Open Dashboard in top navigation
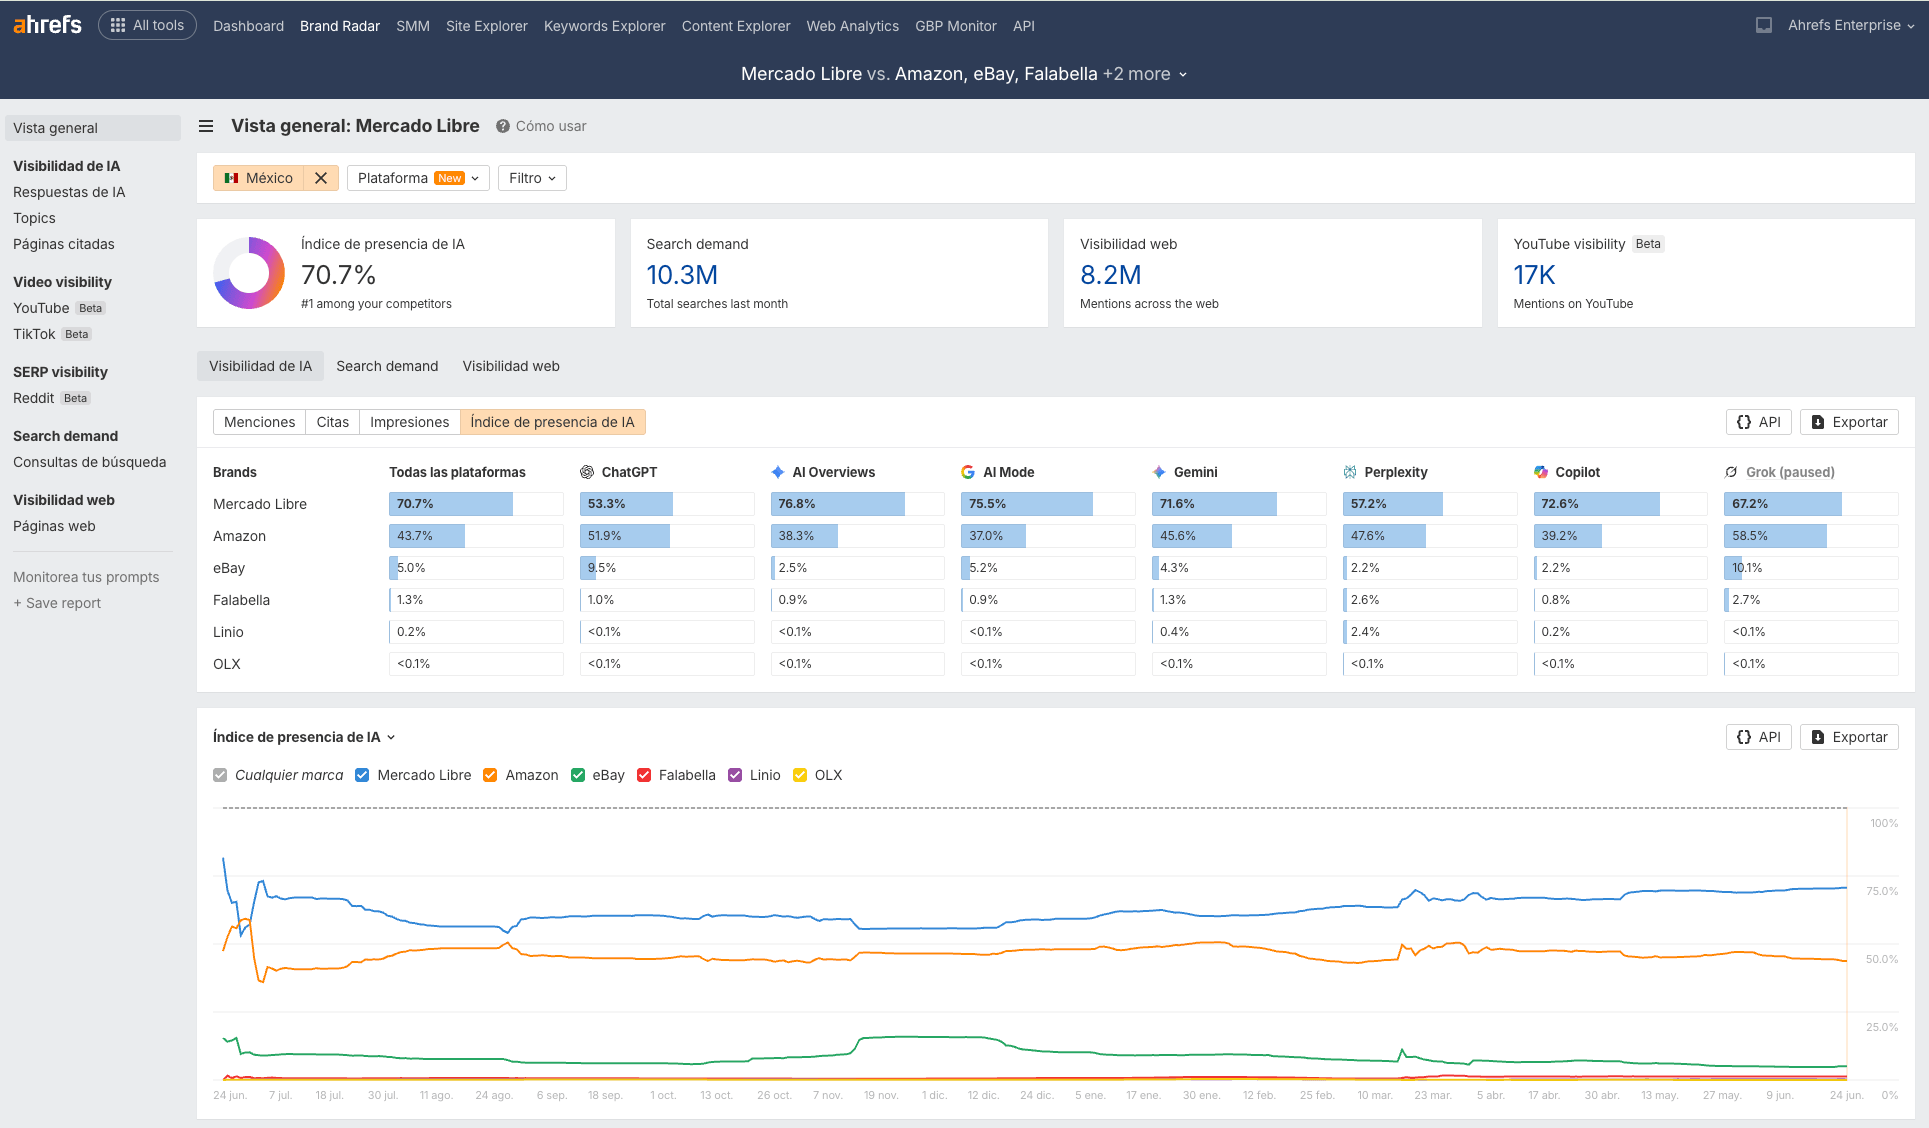The width and height of the screenshot is (1929, 1128). click(248, 26)
